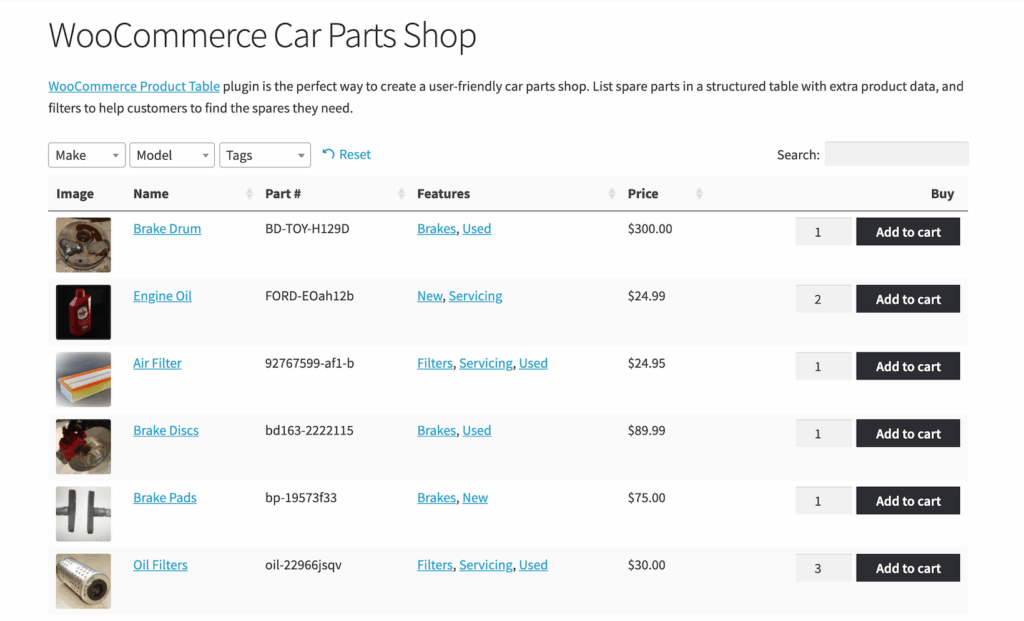Add Brake Drum to cart
Viewport: 1024px width, 621px height.
coord(908,232)
